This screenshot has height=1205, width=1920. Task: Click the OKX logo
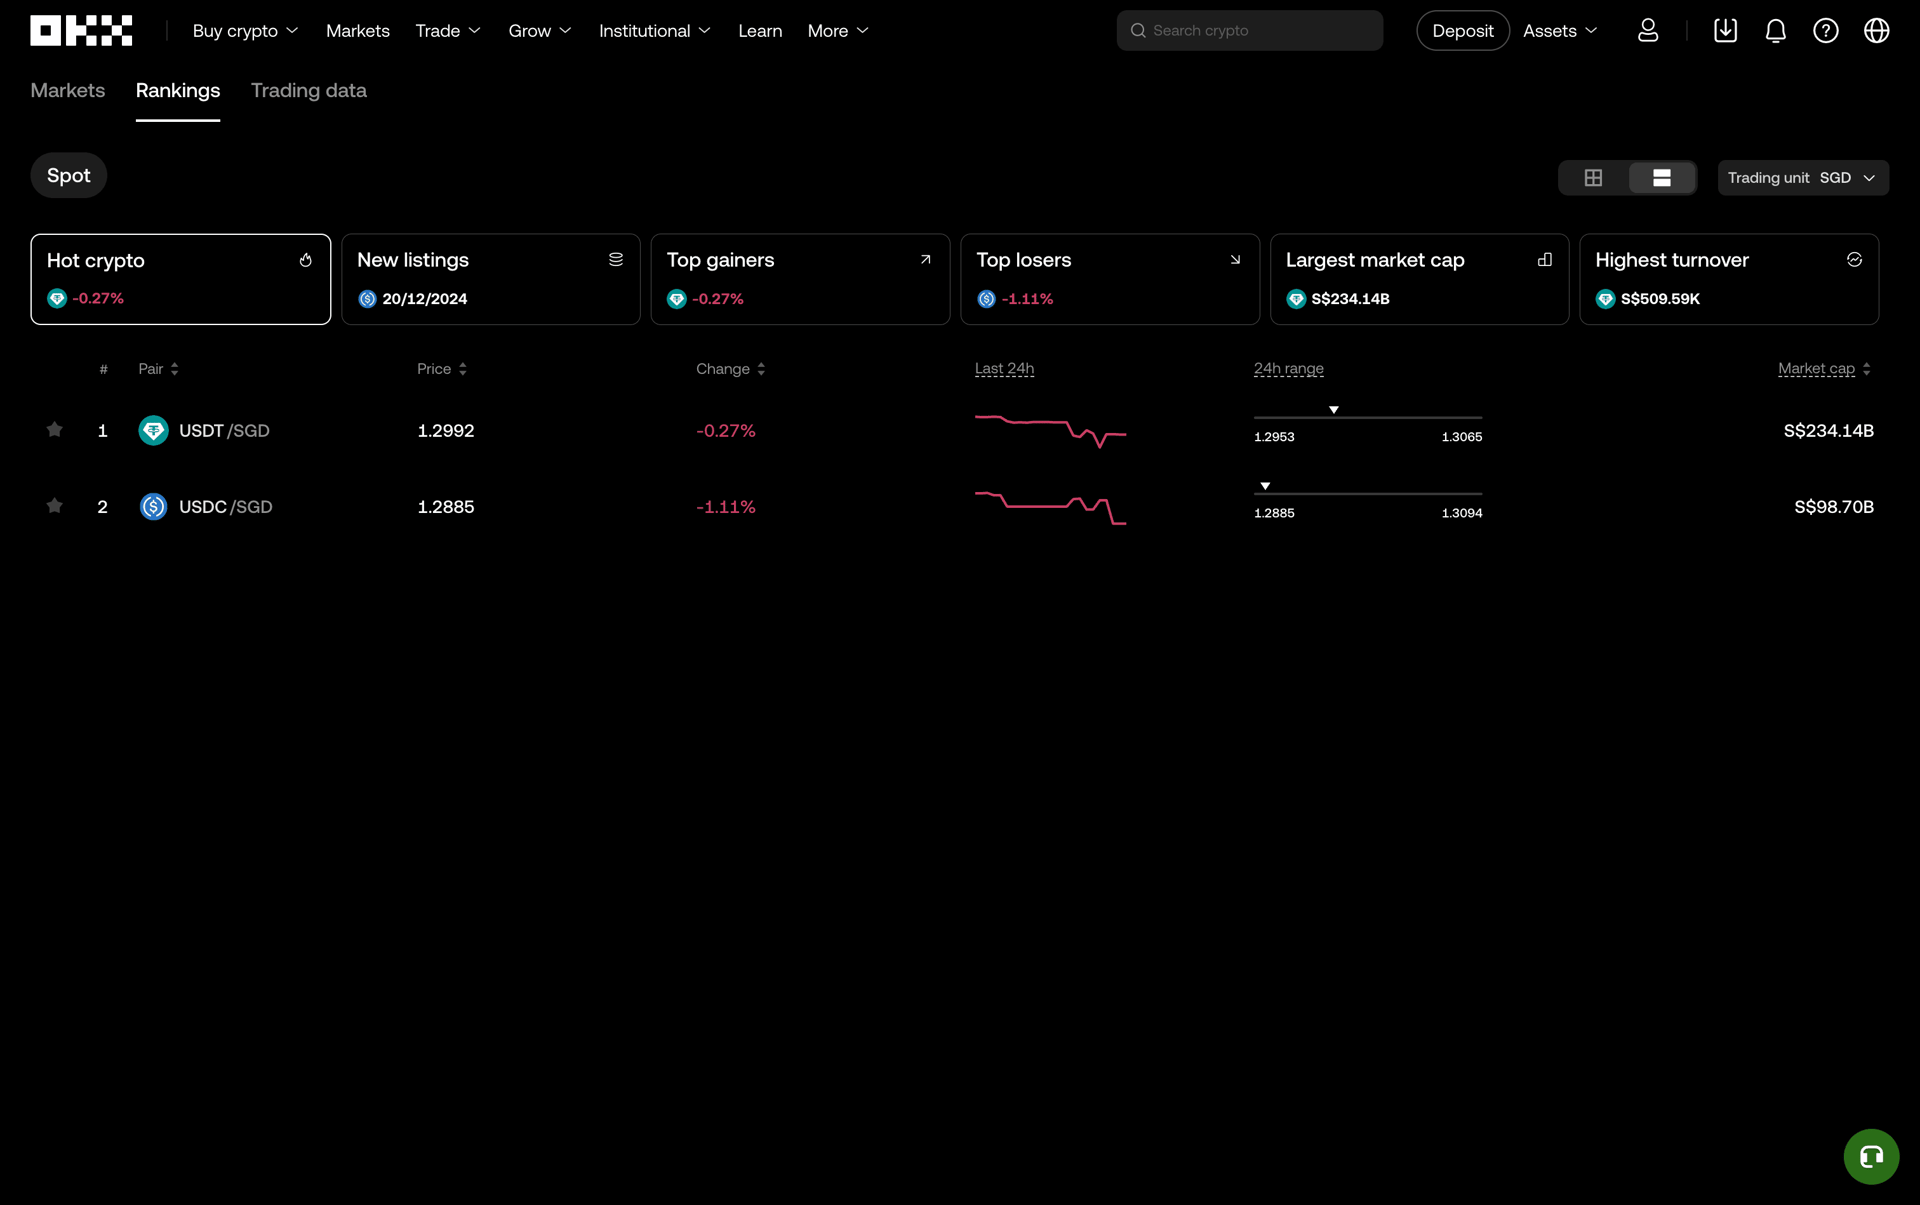(81, 31)
